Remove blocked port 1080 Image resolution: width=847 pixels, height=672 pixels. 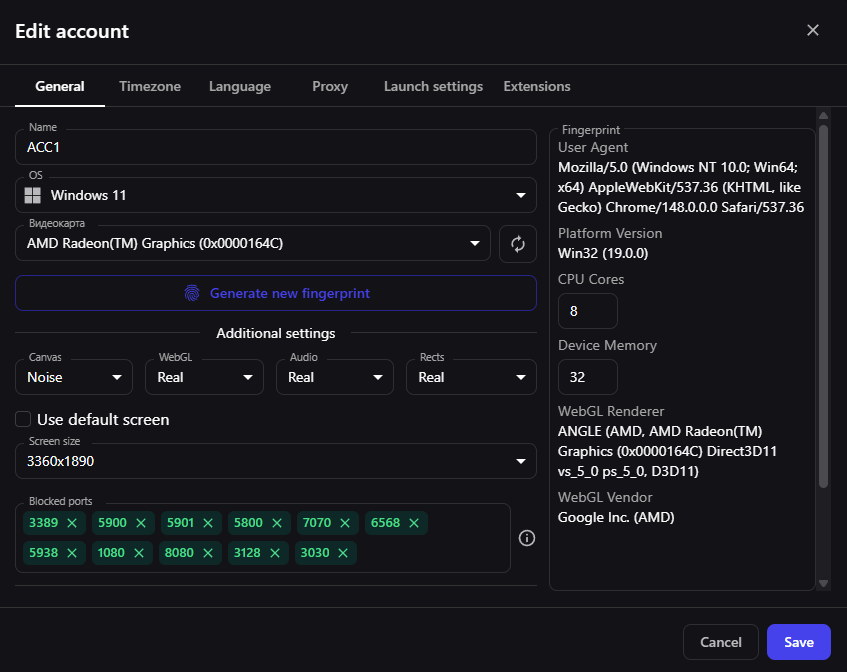tap(139, 553)
